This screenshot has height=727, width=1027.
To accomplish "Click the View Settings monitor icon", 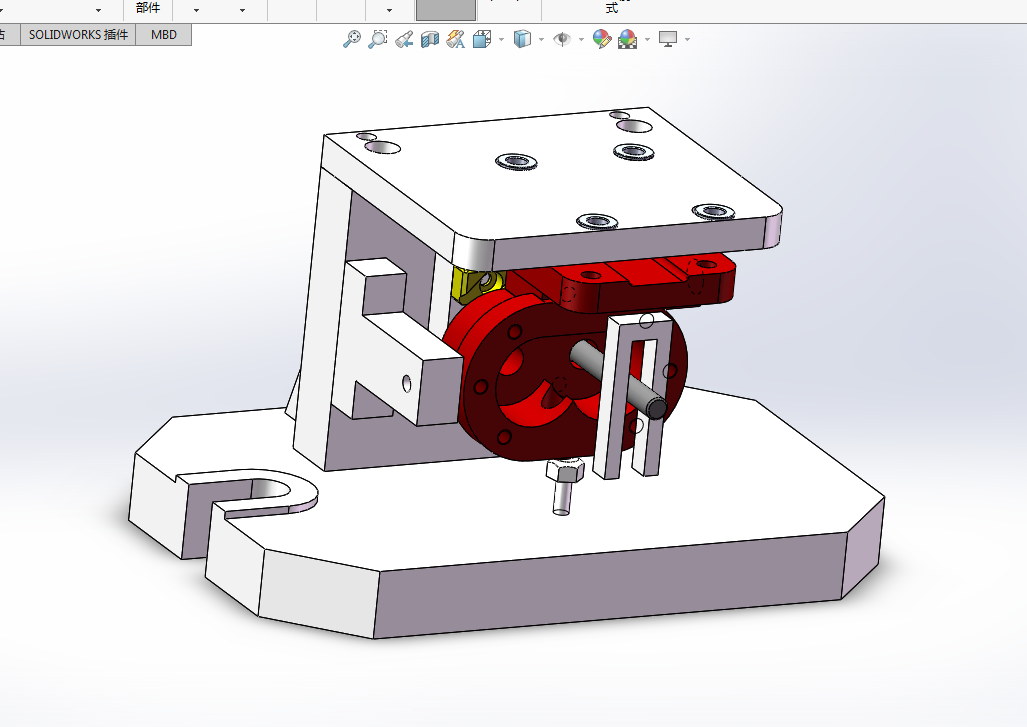I will tap(667, 39).
